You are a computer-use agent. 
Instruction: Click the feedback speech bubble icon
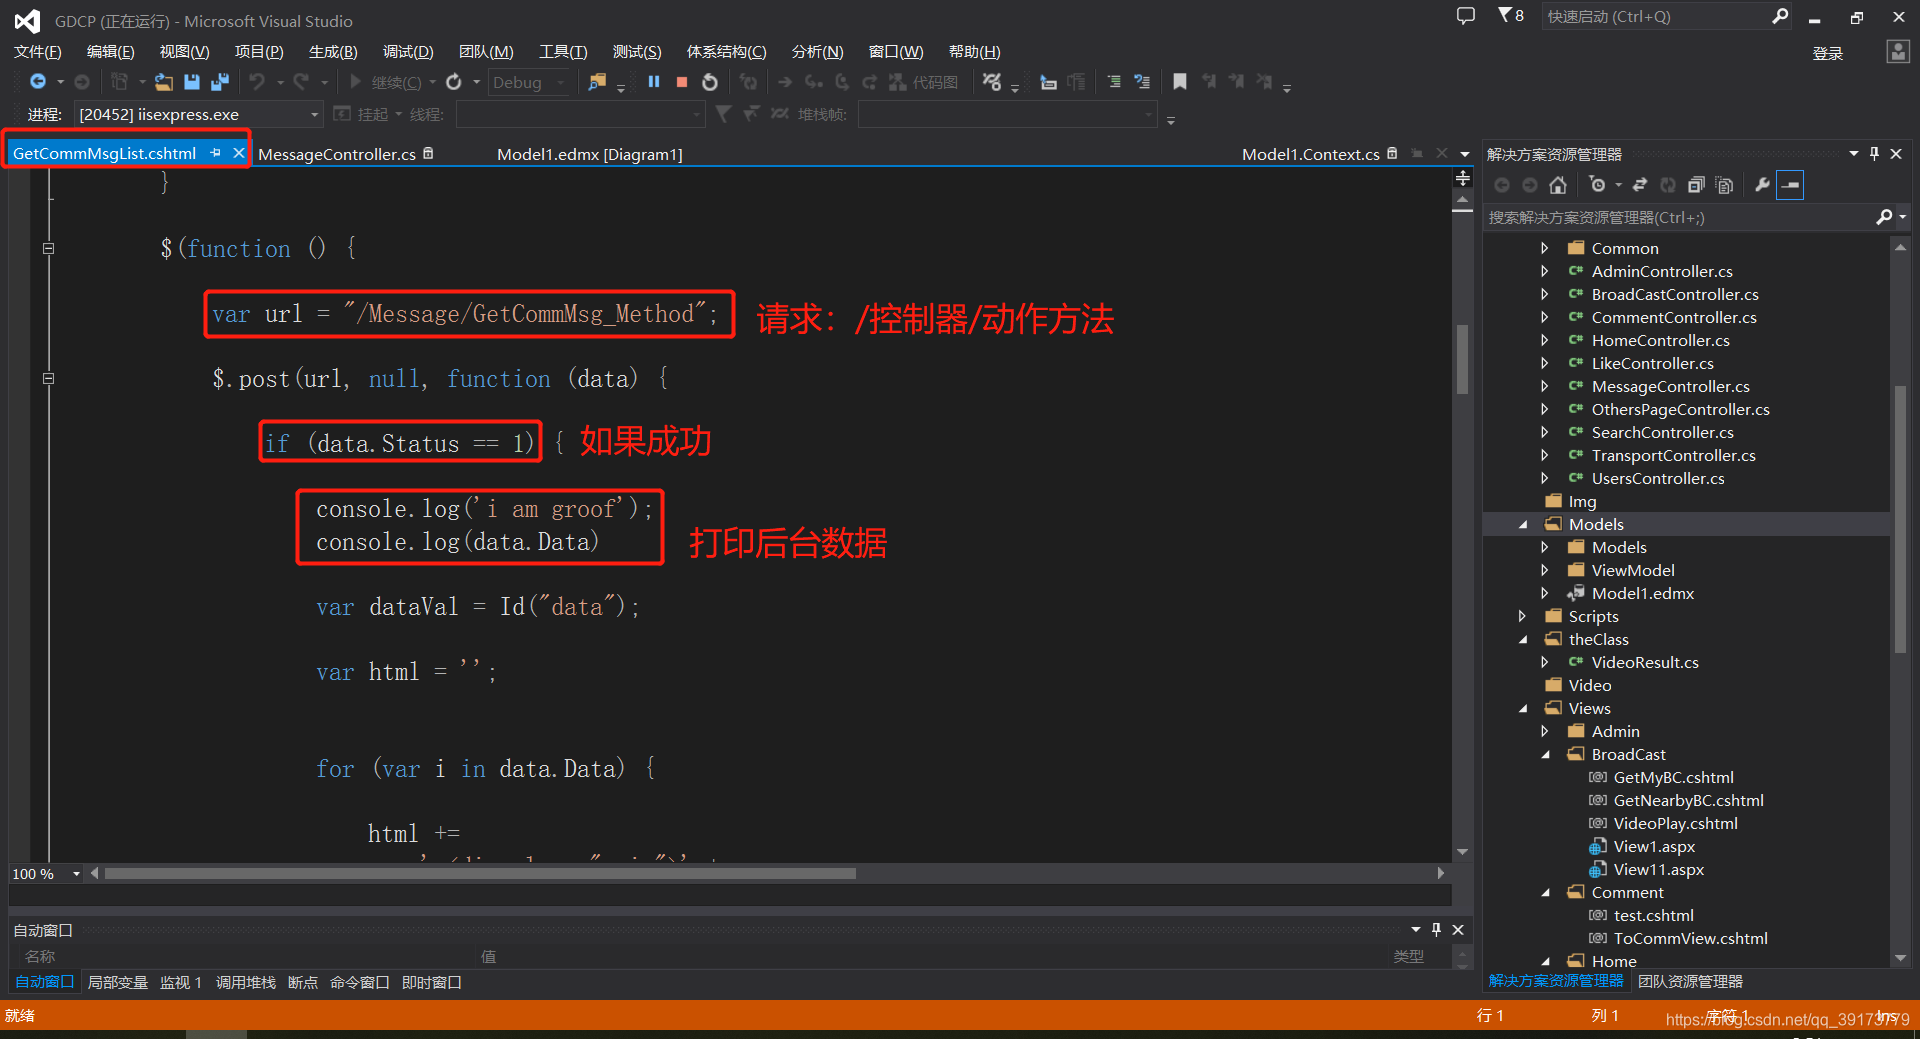tap(1466, 16)
